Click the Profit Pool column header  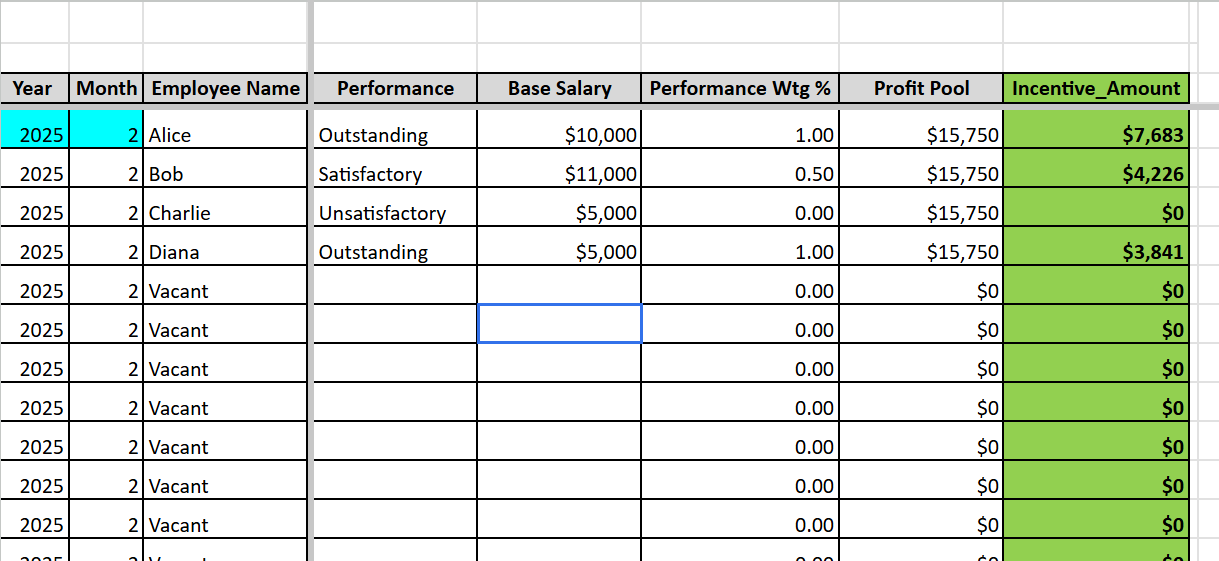click(921, 88)
